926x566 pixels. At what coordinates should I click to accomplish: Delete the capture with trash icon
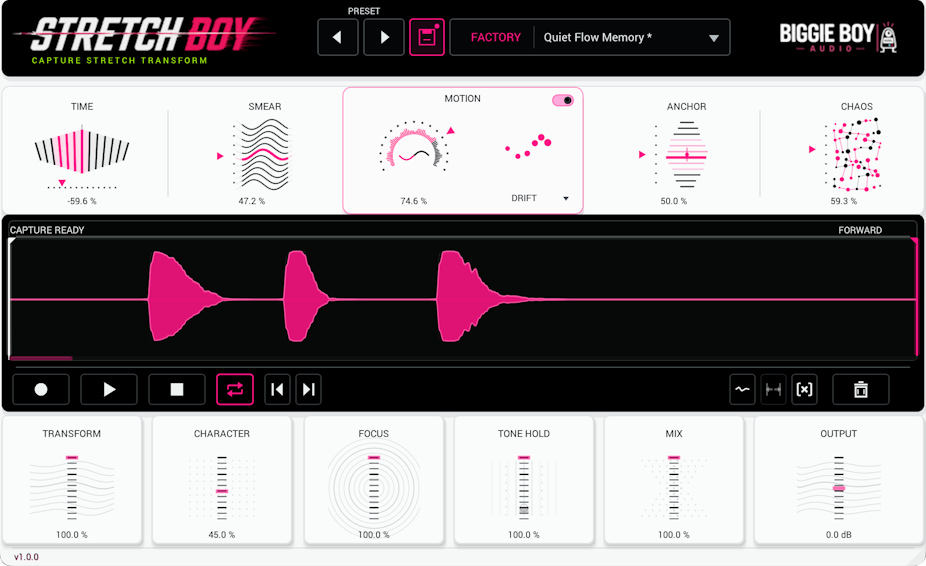[860, 389]
